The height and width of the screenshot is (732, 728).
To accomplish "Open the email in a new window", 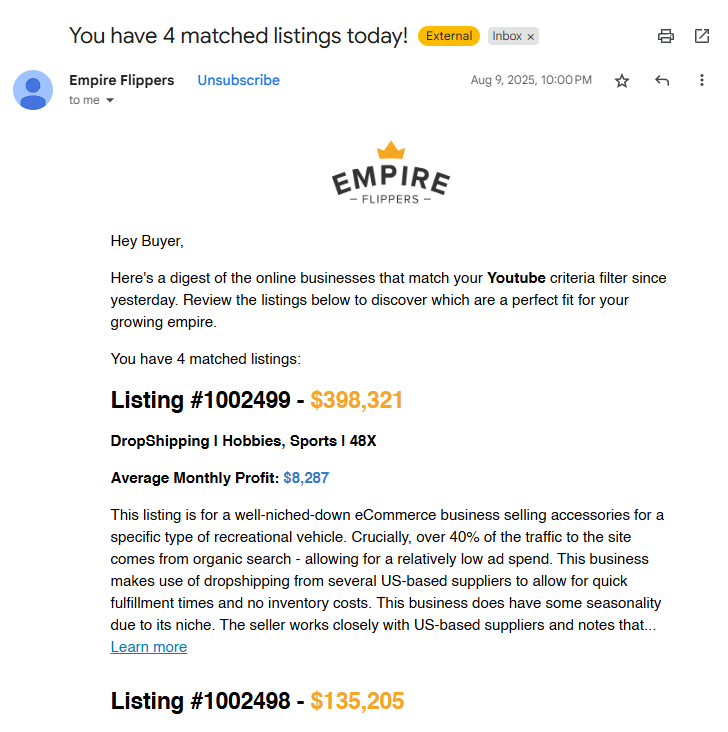I will click(702, 36).
